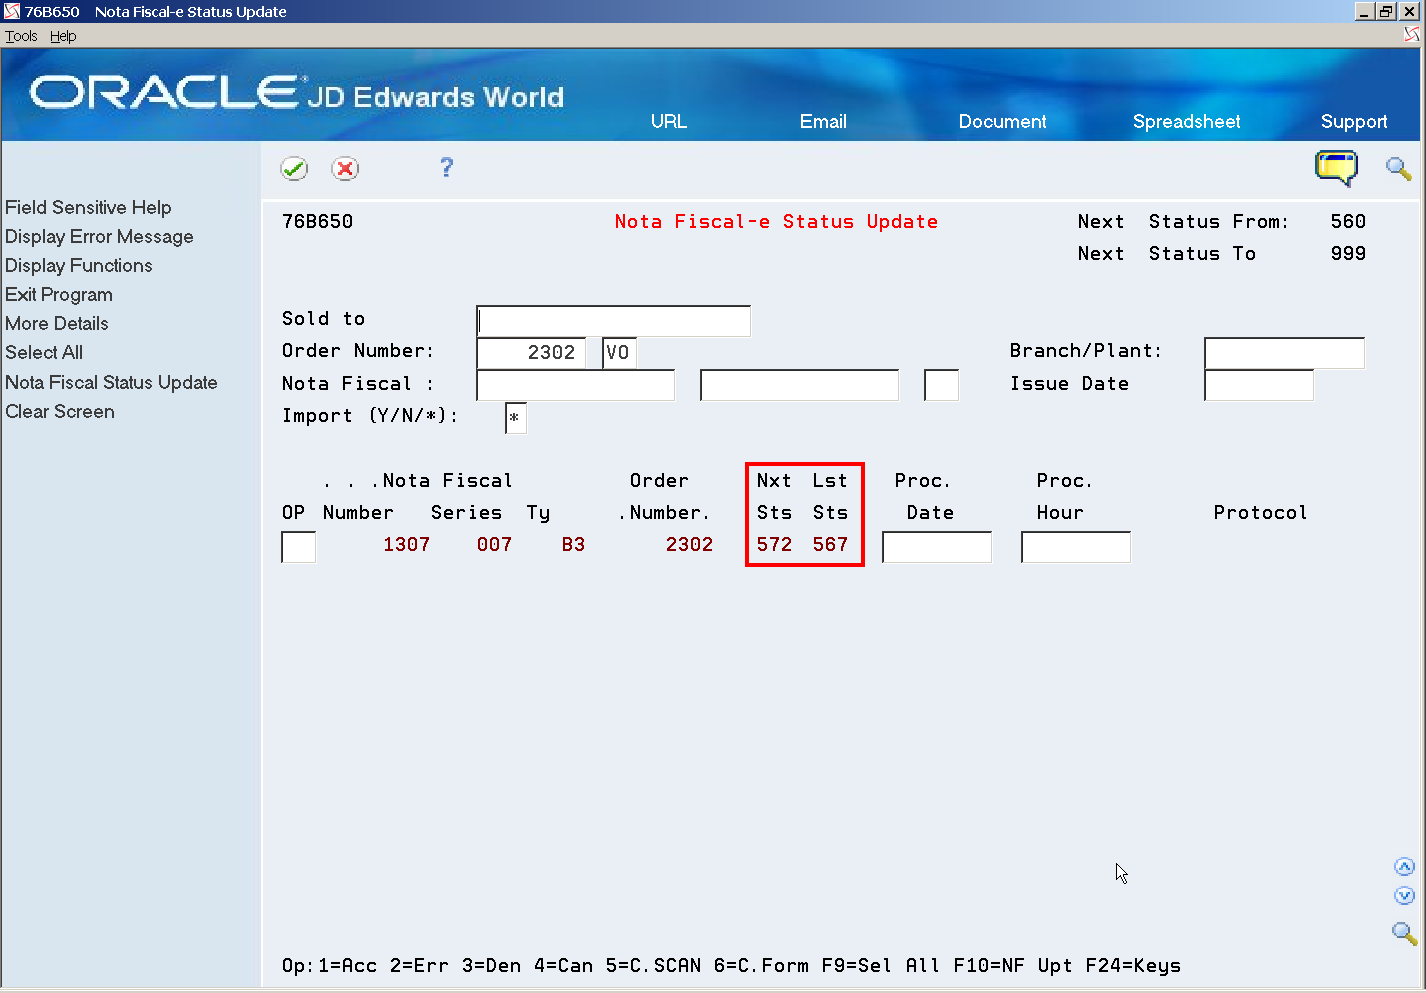Choose Display Functions in the sidebar
Image resolution: width=1426 pixels, height=993 pixels.
click(x=79, y=265)
